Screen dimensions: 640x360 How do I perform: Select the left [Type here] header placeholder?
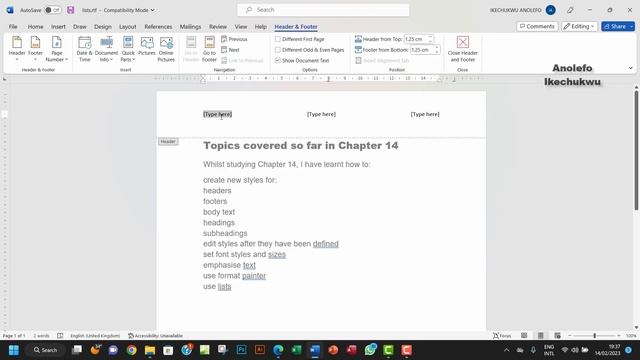coord(218,114)
